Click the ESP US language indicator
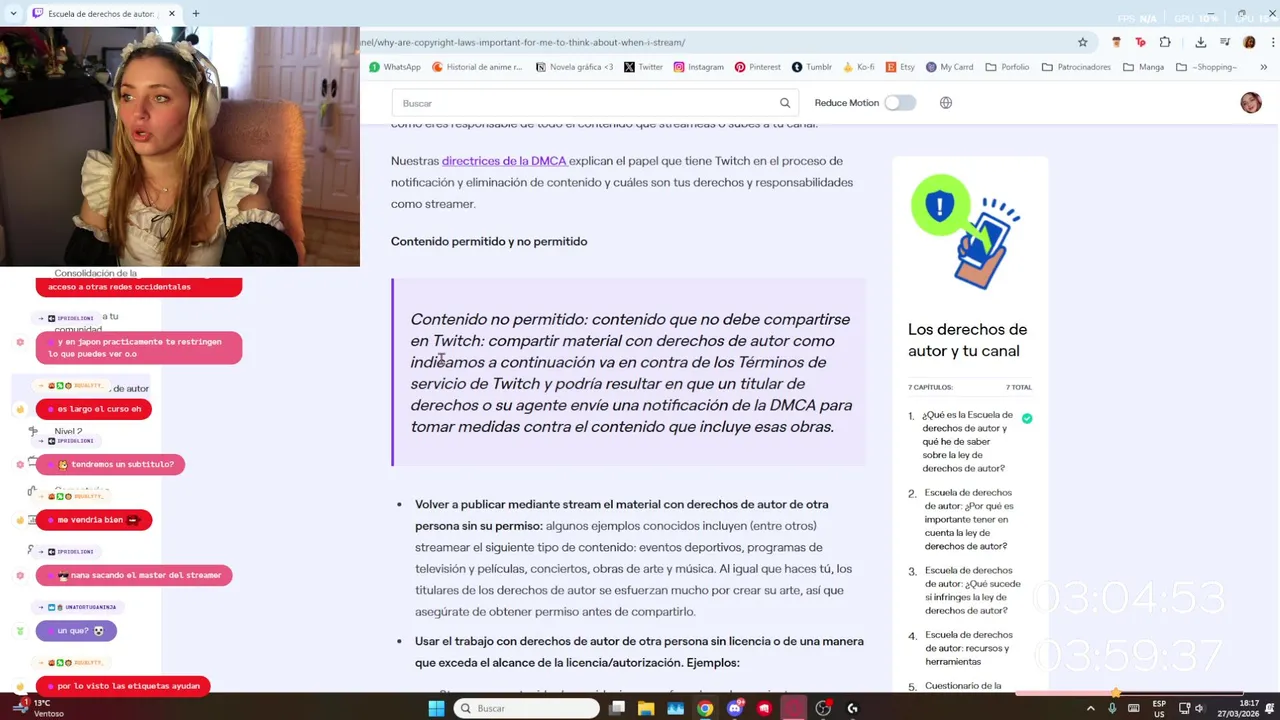The height and width of the screenshot is (720, 1280). point(1159,708)
